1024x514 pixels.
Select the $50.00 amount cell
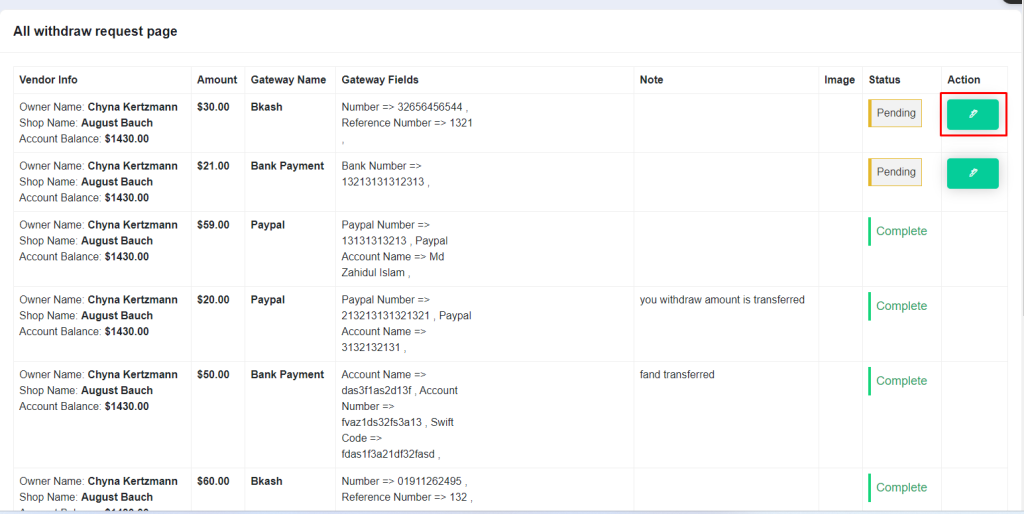pyautogui.click(x=213, y=374)
